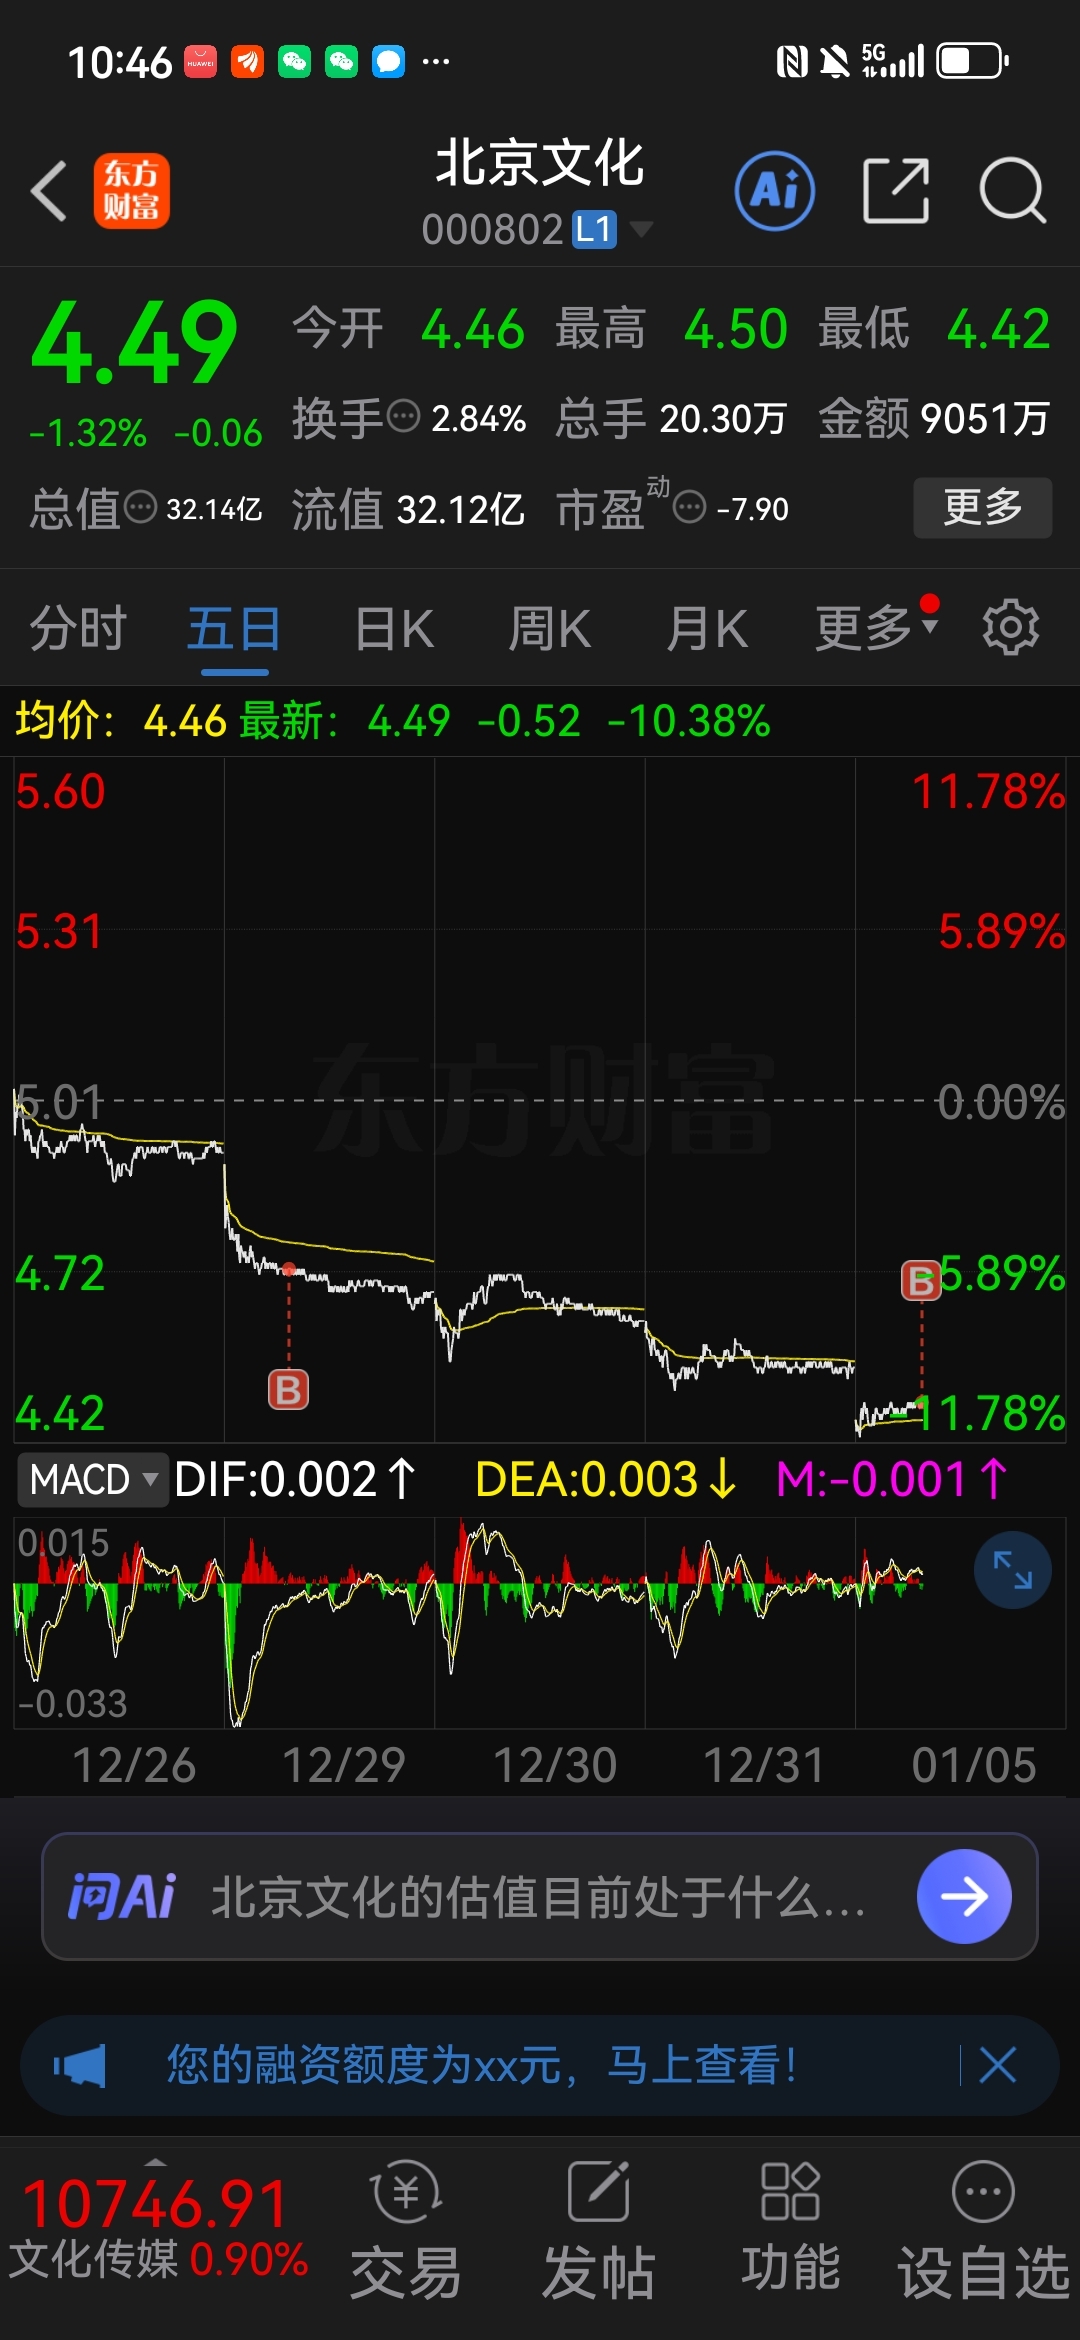1080x2340 pixels.
Task: Expand the 更多 chart periods dropdown
Action: [x=876, y=629]
